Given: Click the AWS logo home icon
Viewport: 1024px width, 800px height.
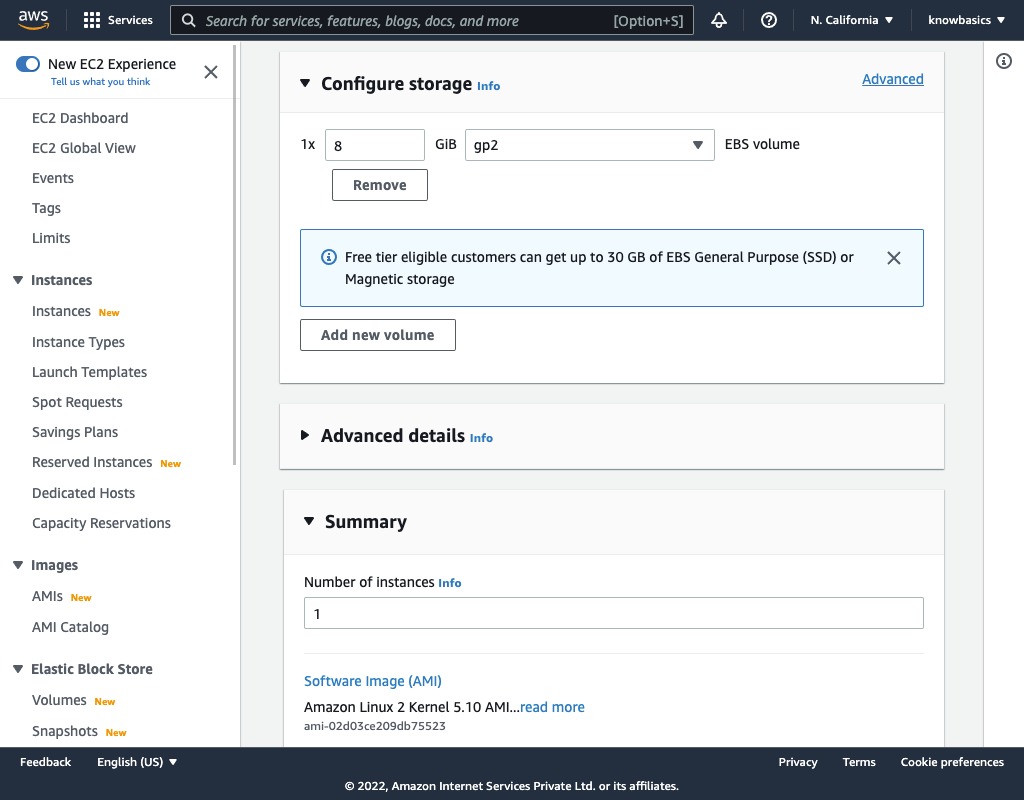Looking at the screenshot, I should point(33,20).
